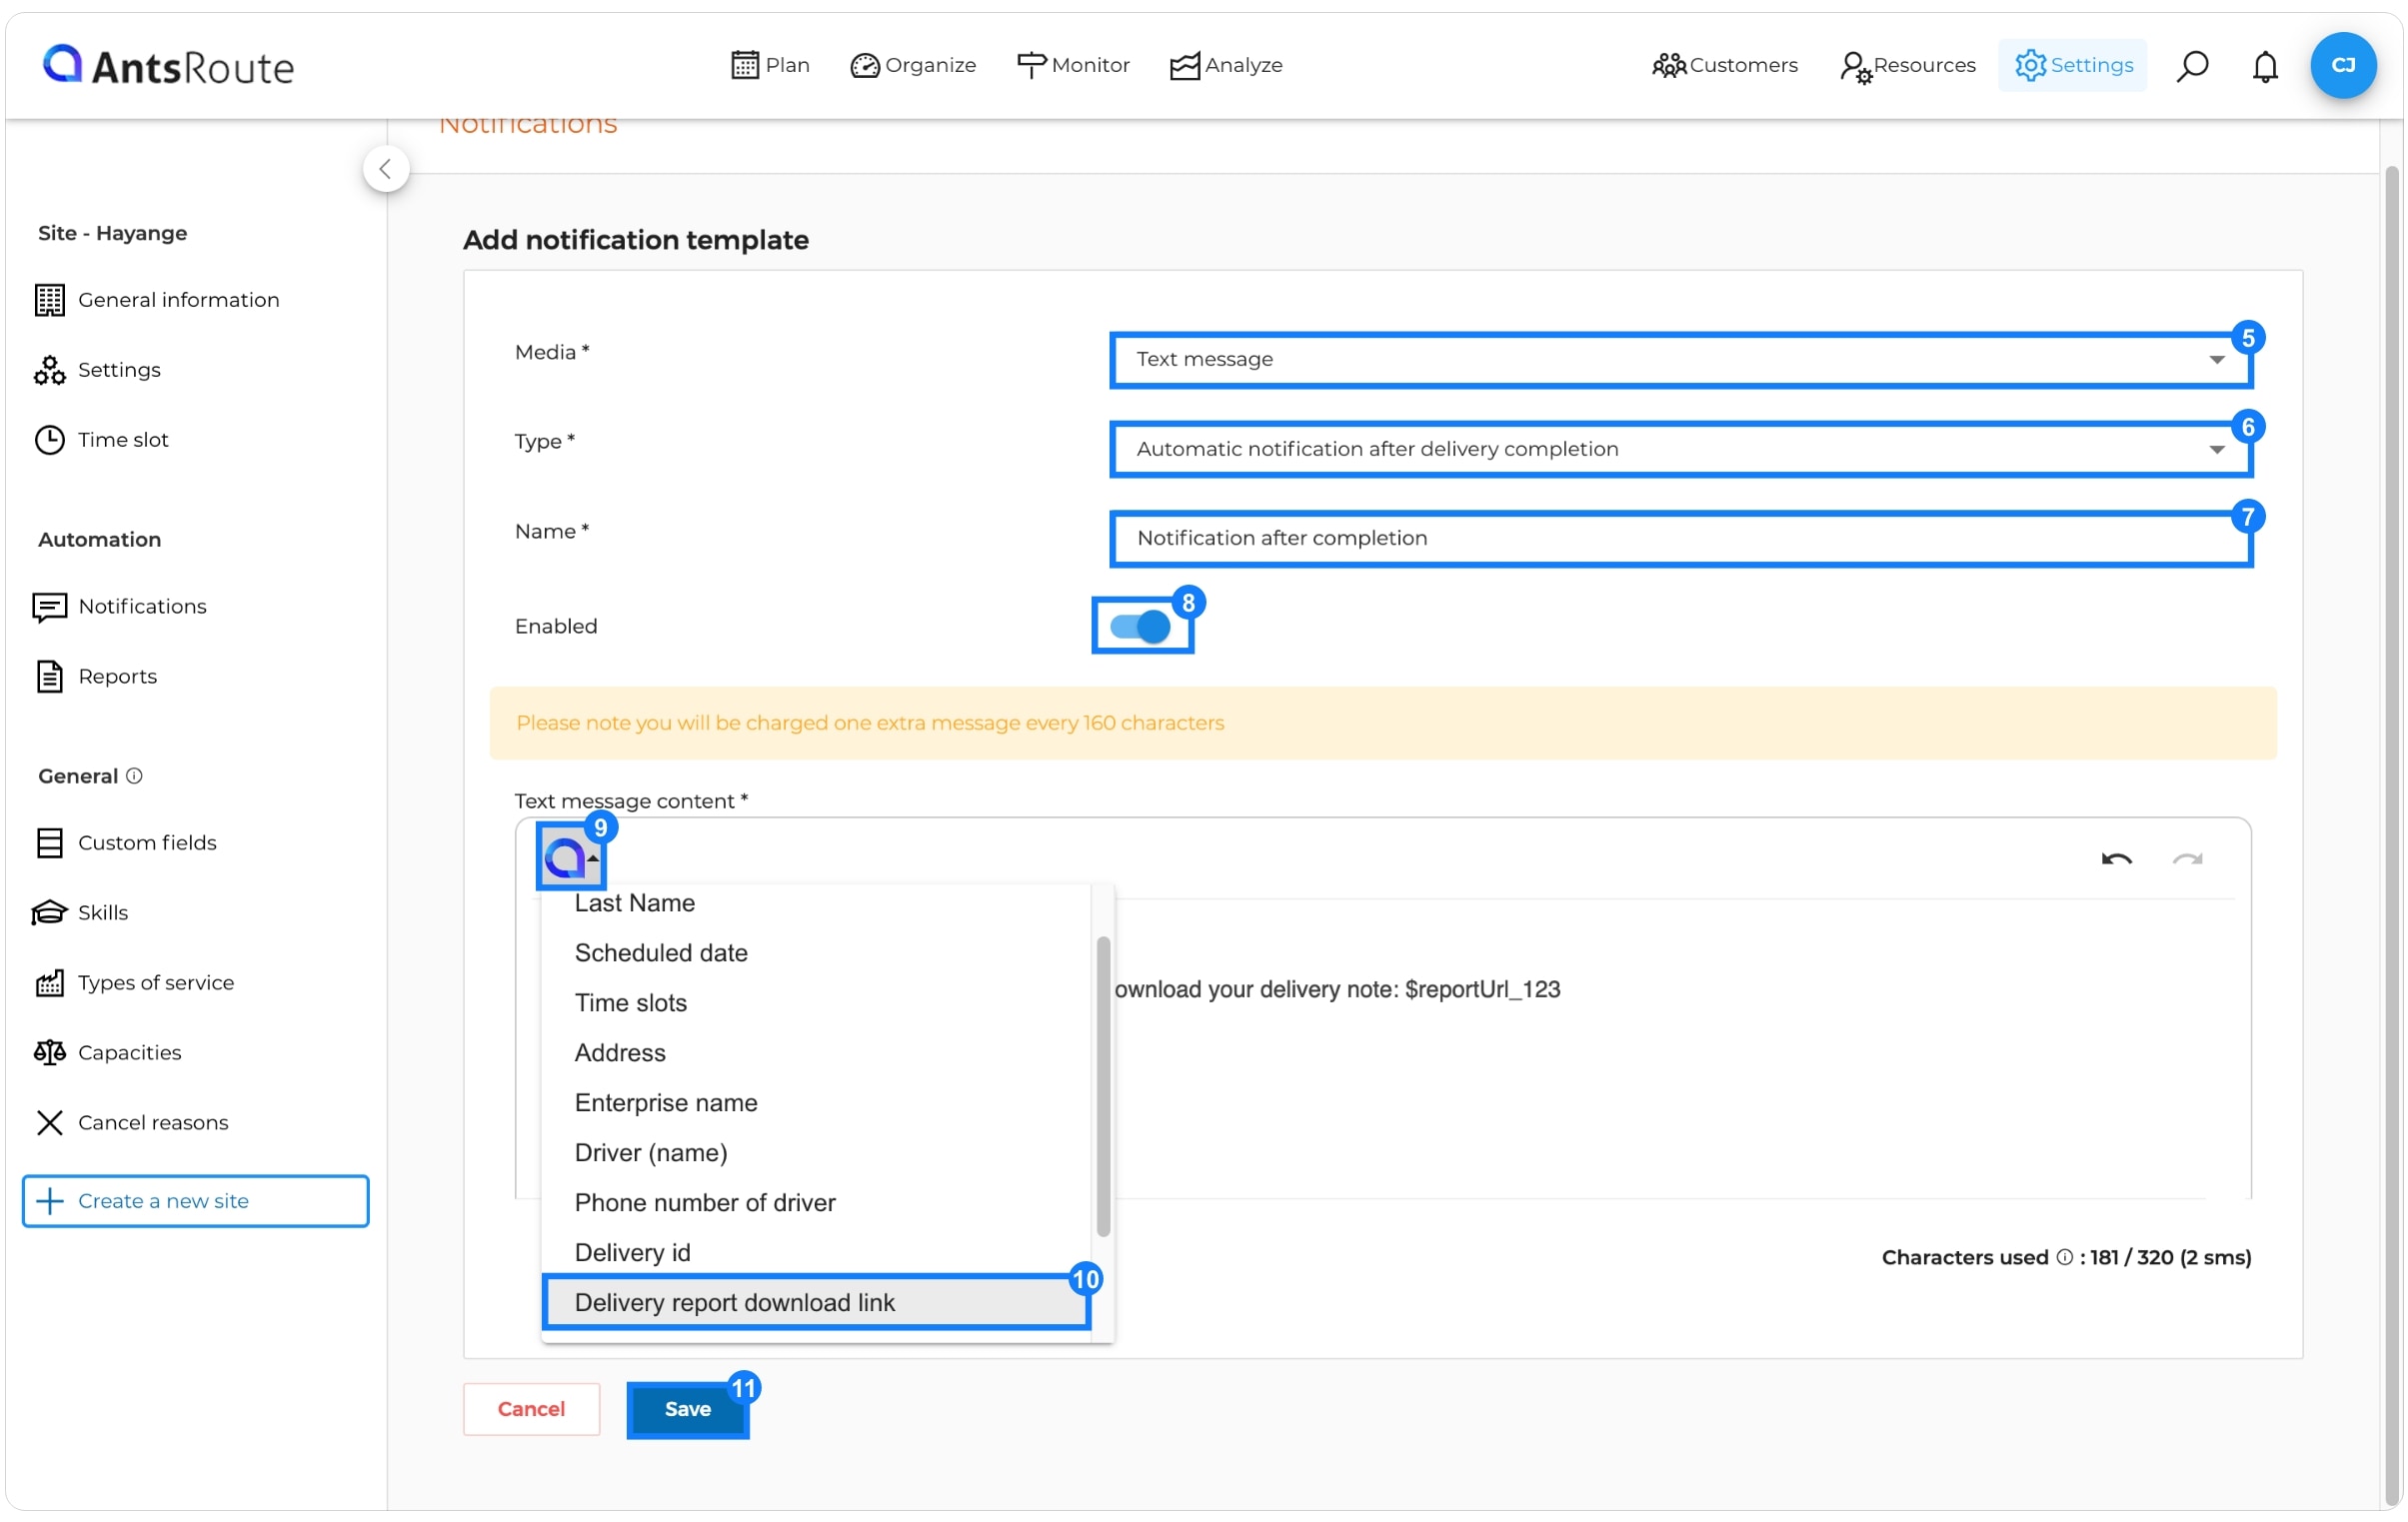Image resolution: width=2408 pixels, height=1522 pixels.
Task: Open Types of service in the sidebar
Action: pyautogui.click(x=135, y=983)
